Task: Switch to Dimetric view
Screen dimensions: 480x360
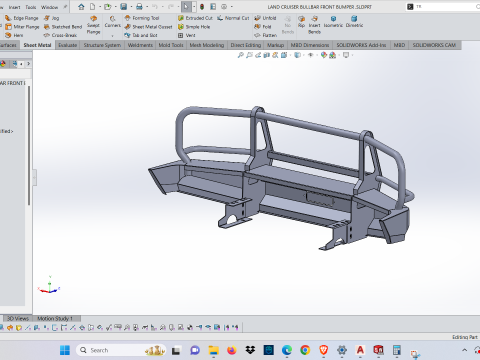Action: (354, 22)
